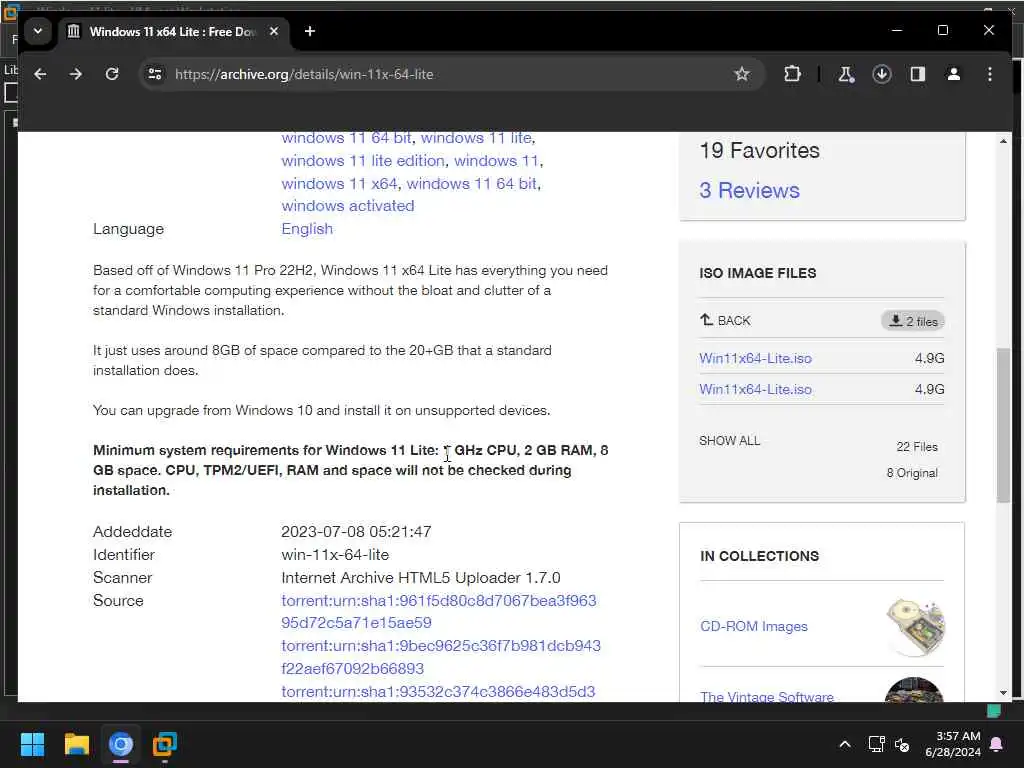Bookmark this page with the star icon

coord(742,74)
